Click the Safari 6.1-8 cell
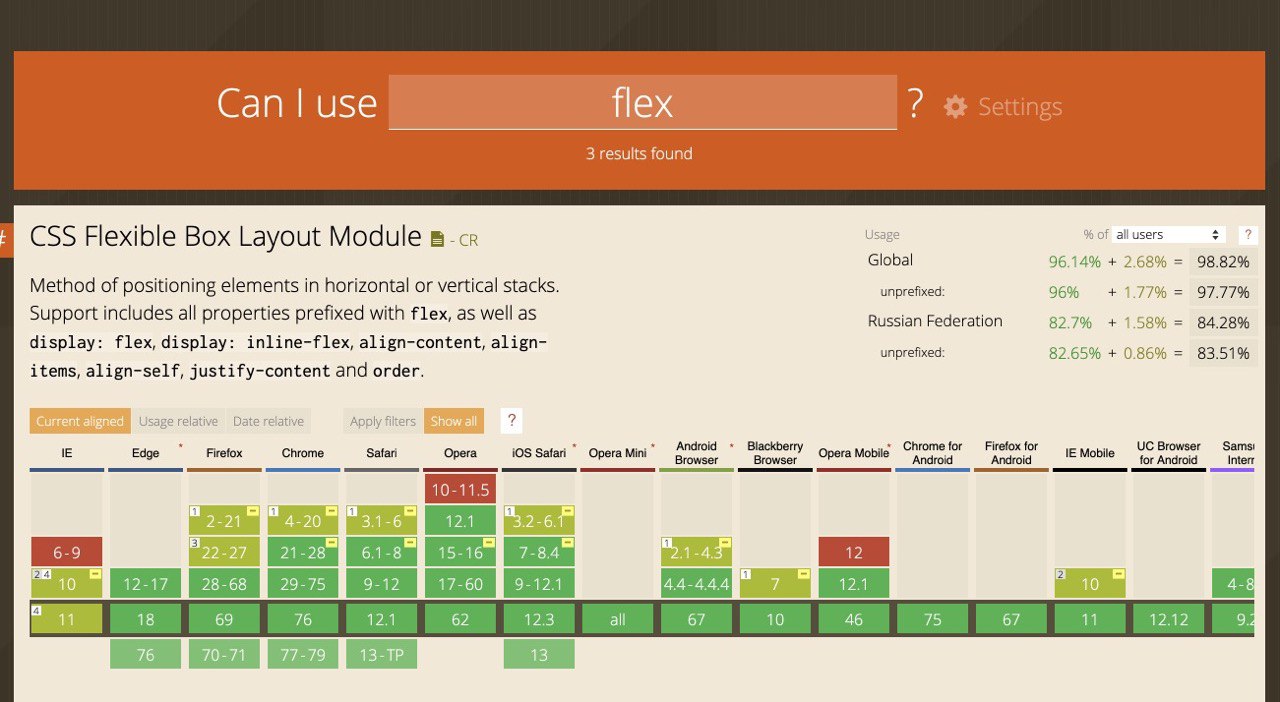 (381, 552)
